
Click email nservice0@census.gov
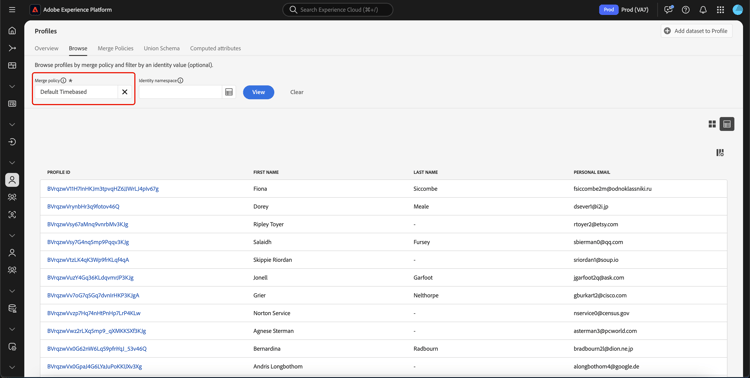(x=601, y=313)
